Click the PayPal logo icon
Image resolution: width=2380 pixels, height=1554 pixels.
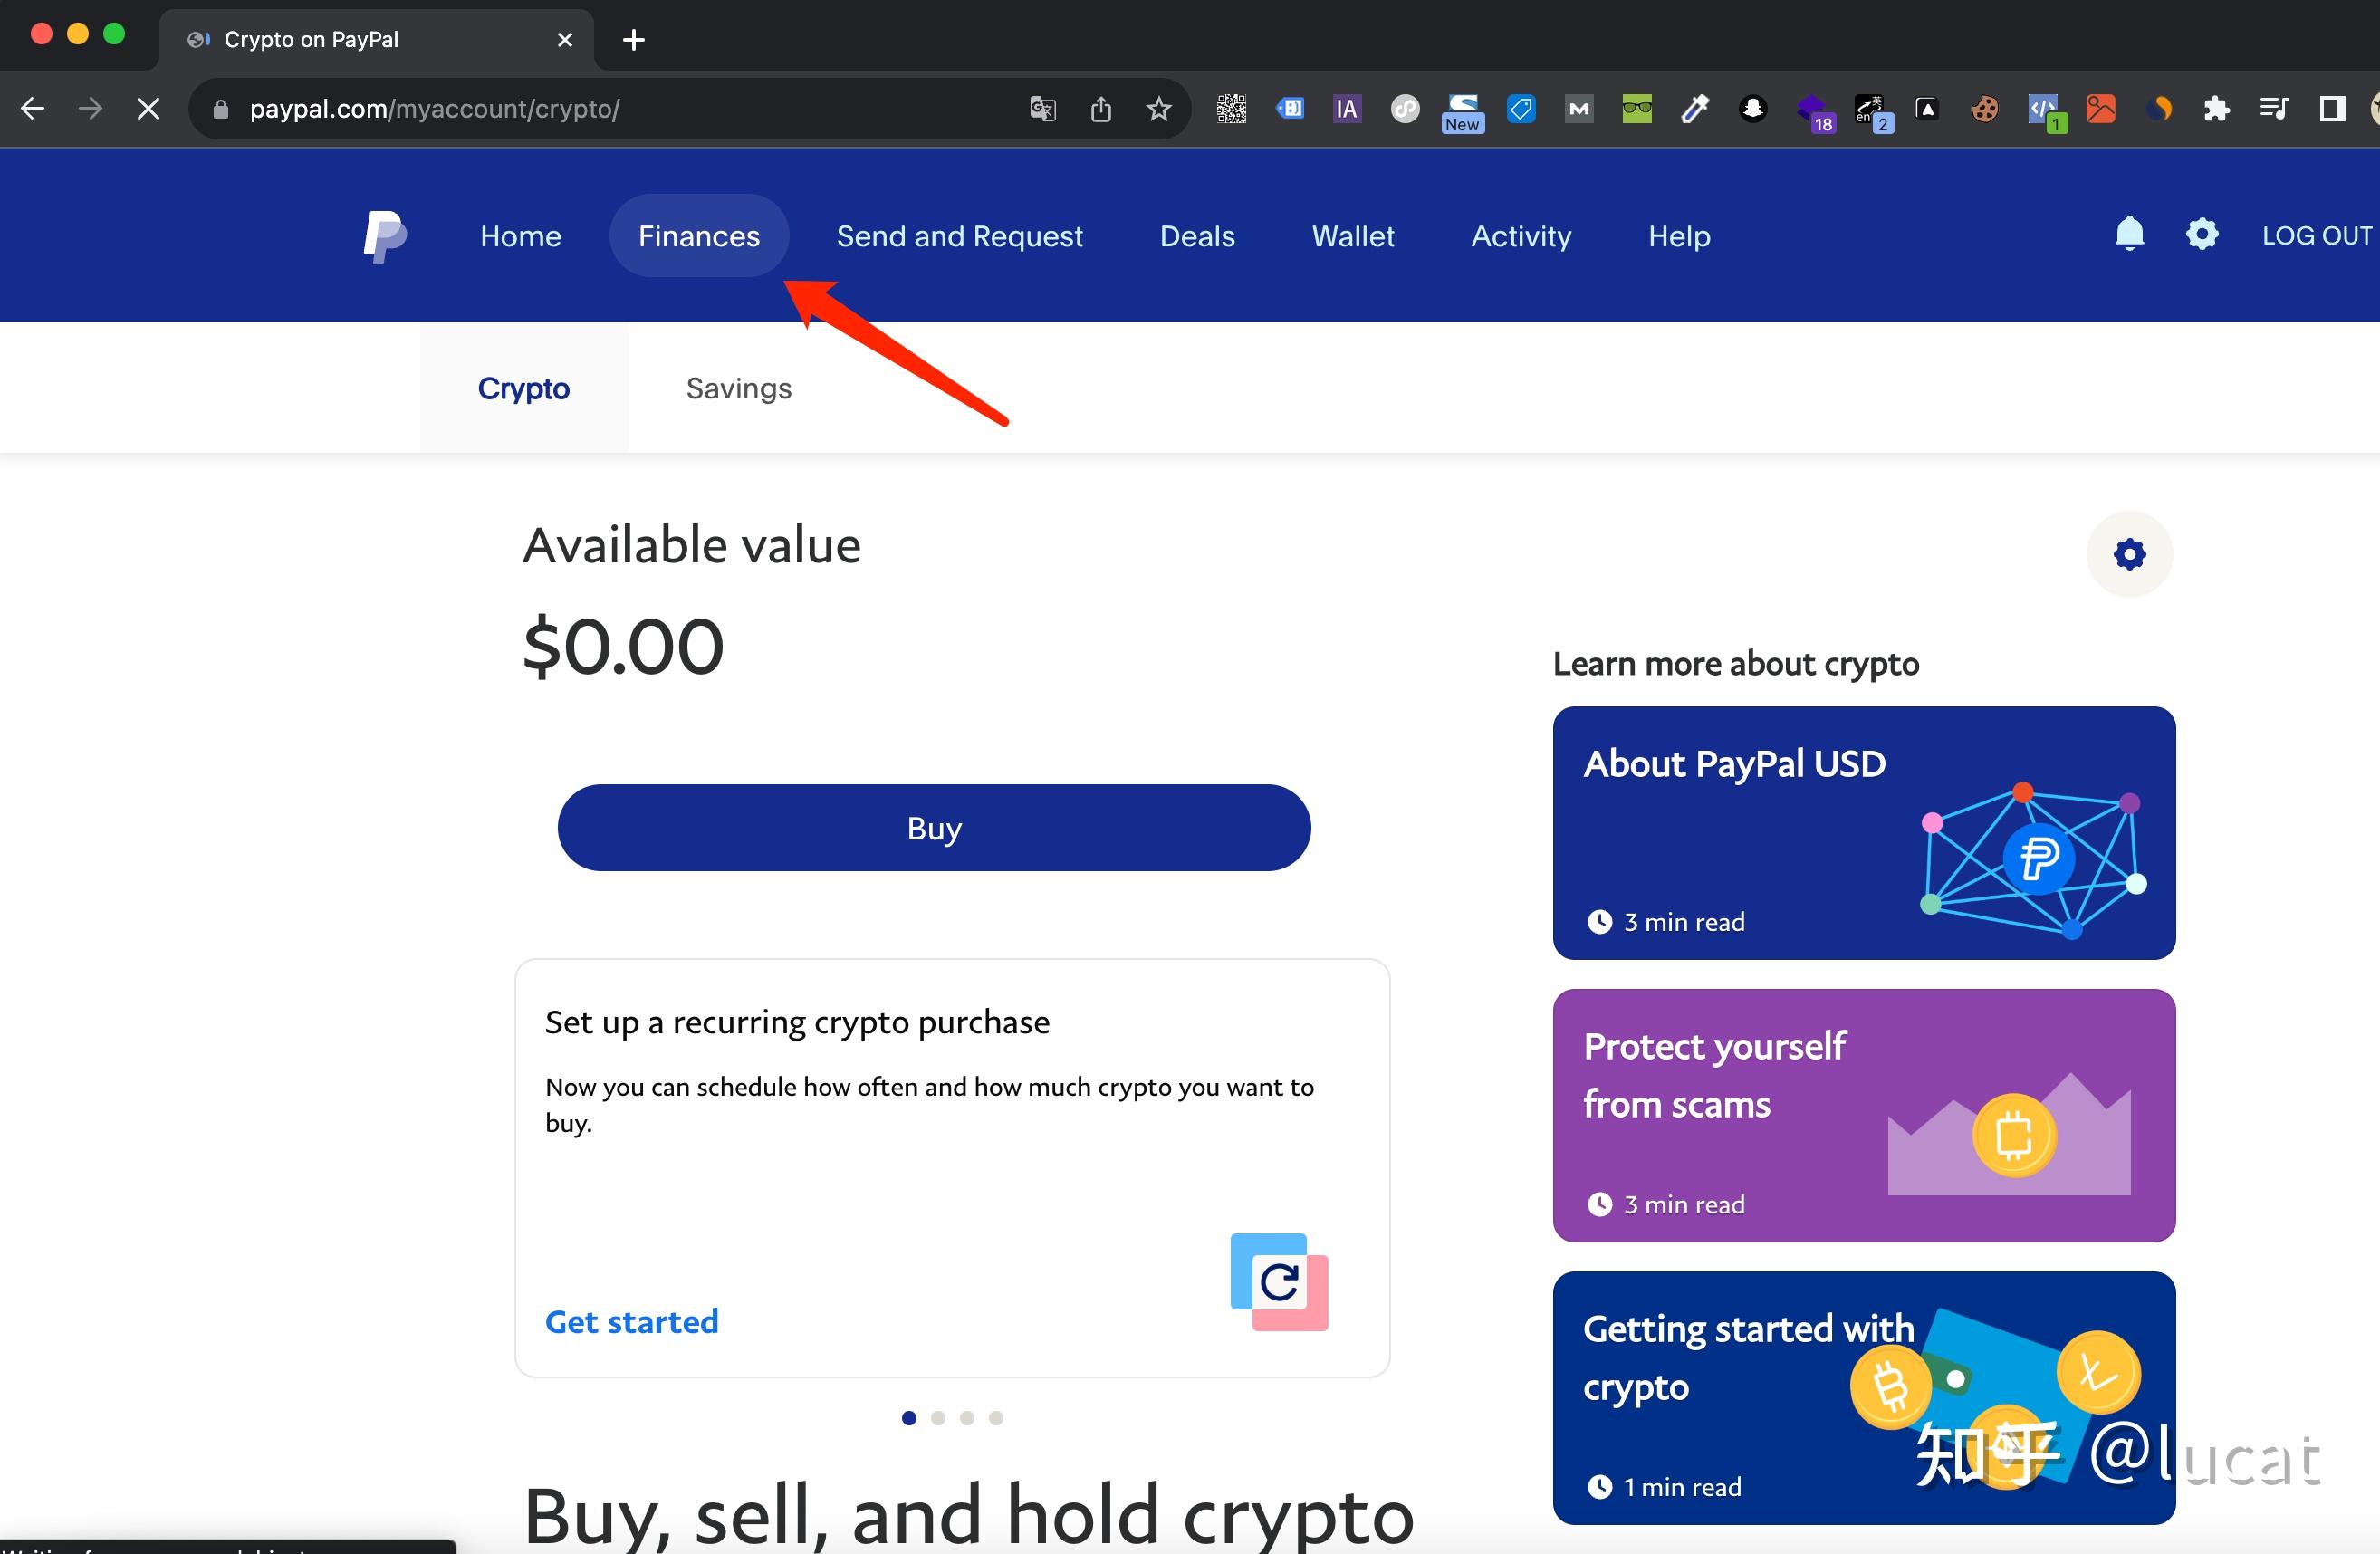point(381,235)
